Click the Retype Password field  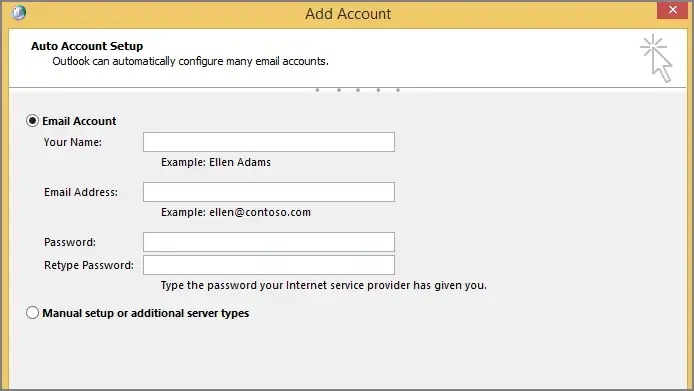click(269, 265)
